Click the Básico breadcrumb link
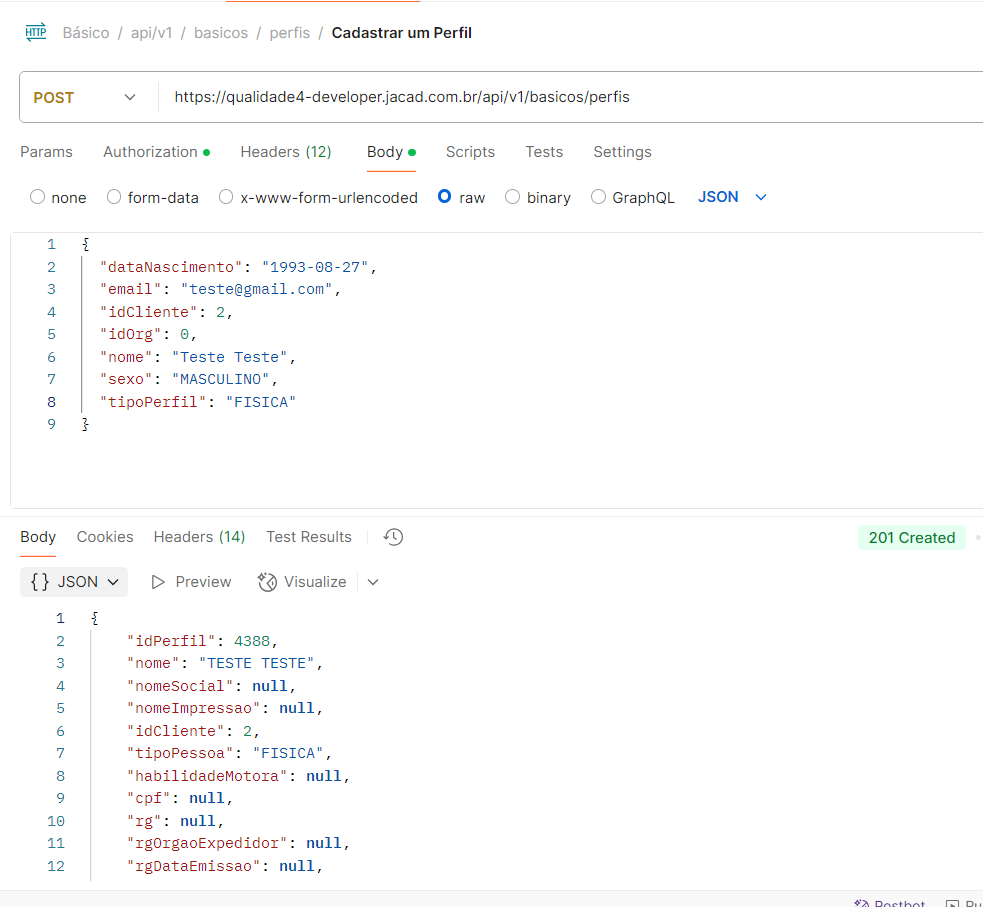The width and height of the screenshot is (983, 907). coord(86,33)
